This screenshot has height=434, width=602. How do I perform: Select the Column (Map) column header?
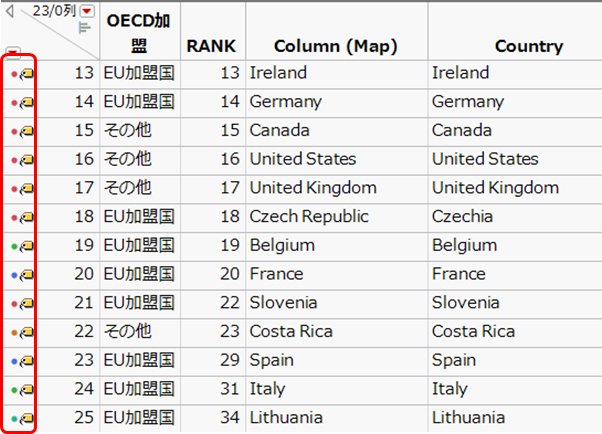(x=335, y=46)
